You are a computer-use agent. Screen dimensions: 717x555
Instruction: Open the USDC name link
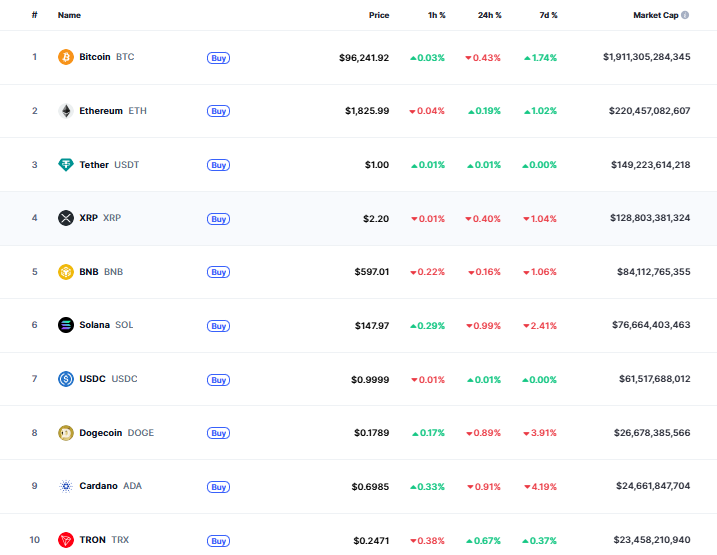pos(92,379)
